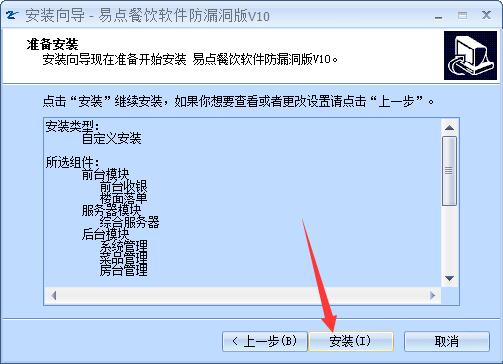Image resolution: width=503 pixels, height=364 pixels.
Task: Select the 综合服务器 component line
Action: (129, 223)
